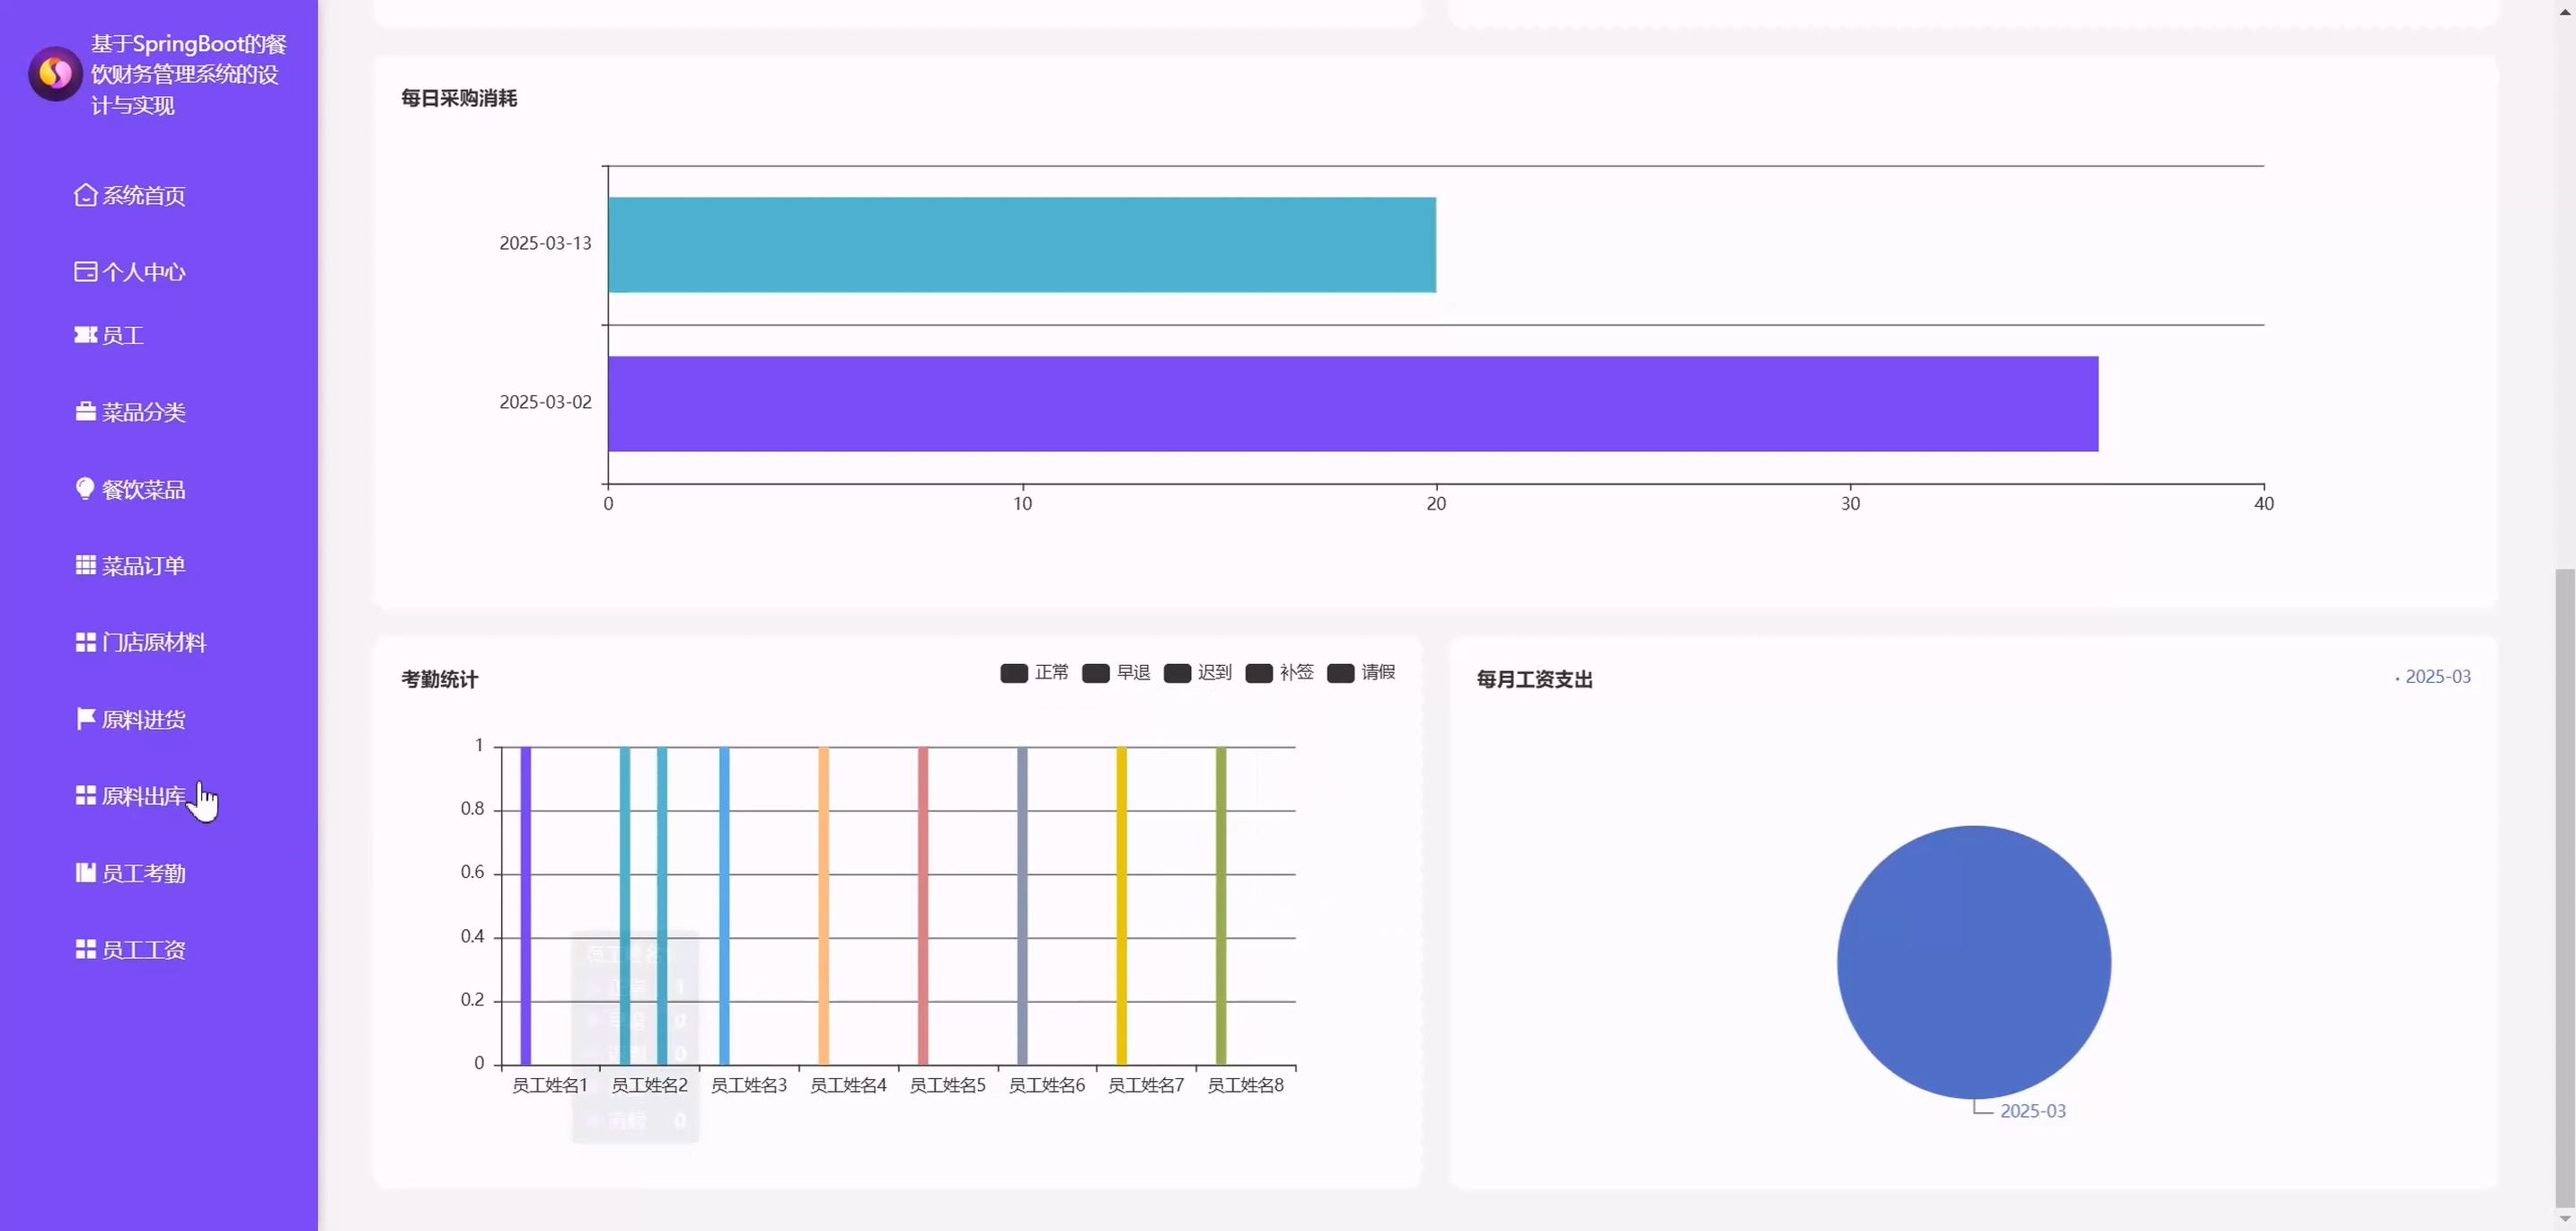The image size is (2576, 1231).
Task: Click the briefcase icon beside 菜品分类
Action: [85, 412]
